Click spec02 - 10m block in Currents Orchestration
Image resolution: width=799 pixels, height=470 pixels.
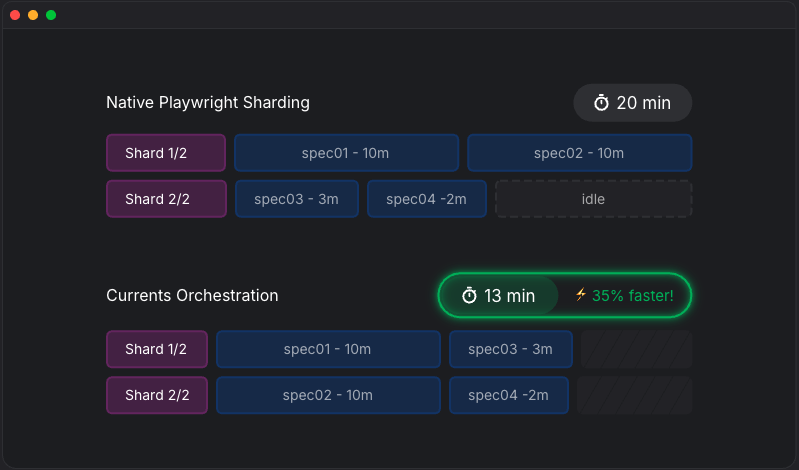[x=328, y=395]
